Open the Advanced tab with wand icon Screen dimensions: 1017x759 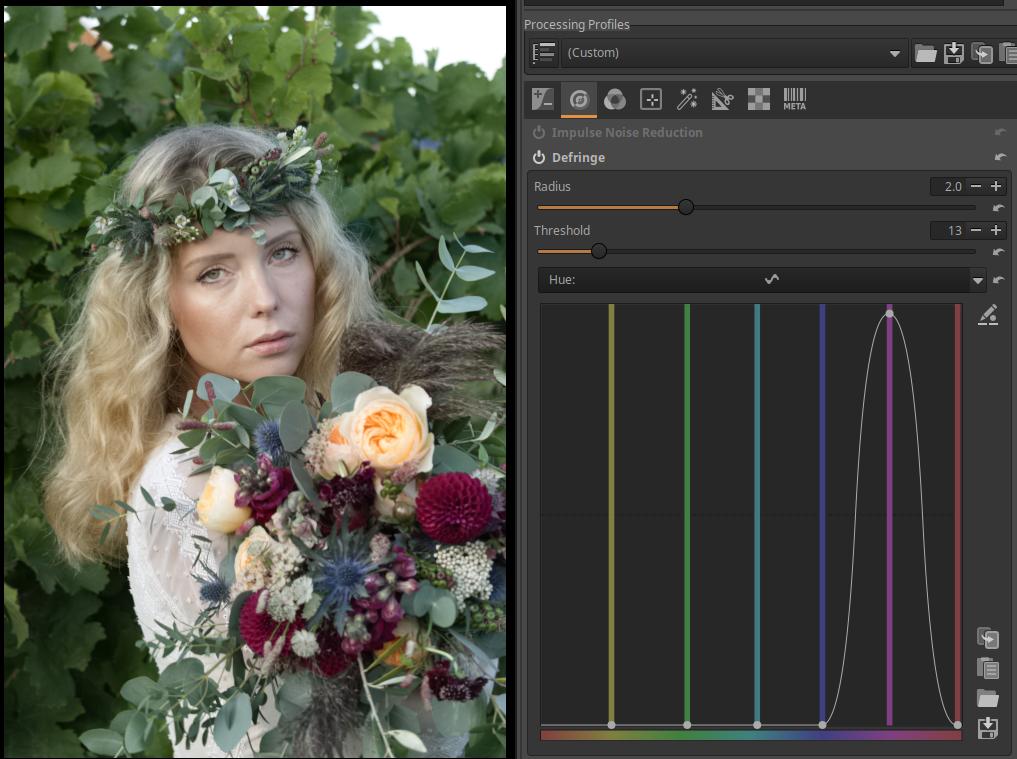tap(687, 99)
